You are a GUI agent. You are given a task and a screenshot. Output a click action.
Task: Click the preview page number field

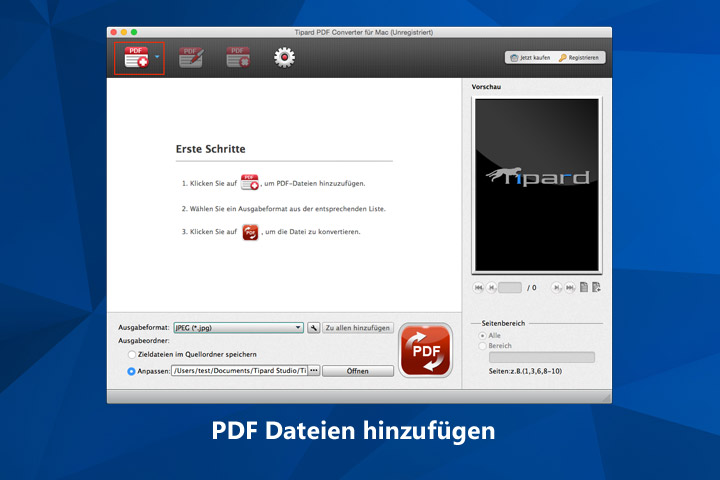[510, 288]
